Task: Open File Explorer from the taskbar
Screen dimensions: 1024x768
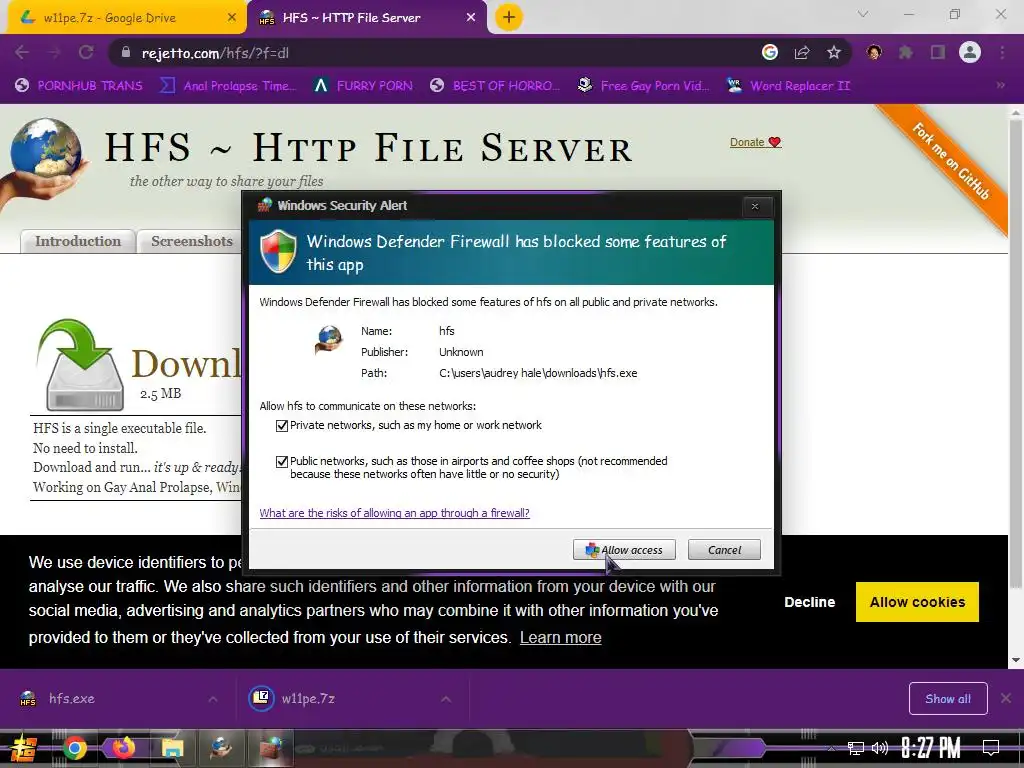Action: [172, 748]
